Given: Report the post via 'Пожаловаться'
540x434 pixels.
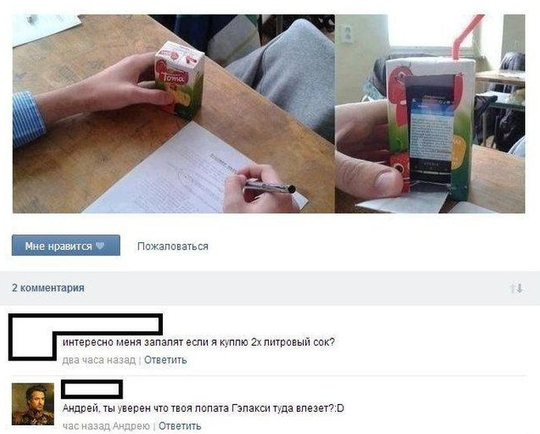Looking at the screenshot, I should click(173, 246).
